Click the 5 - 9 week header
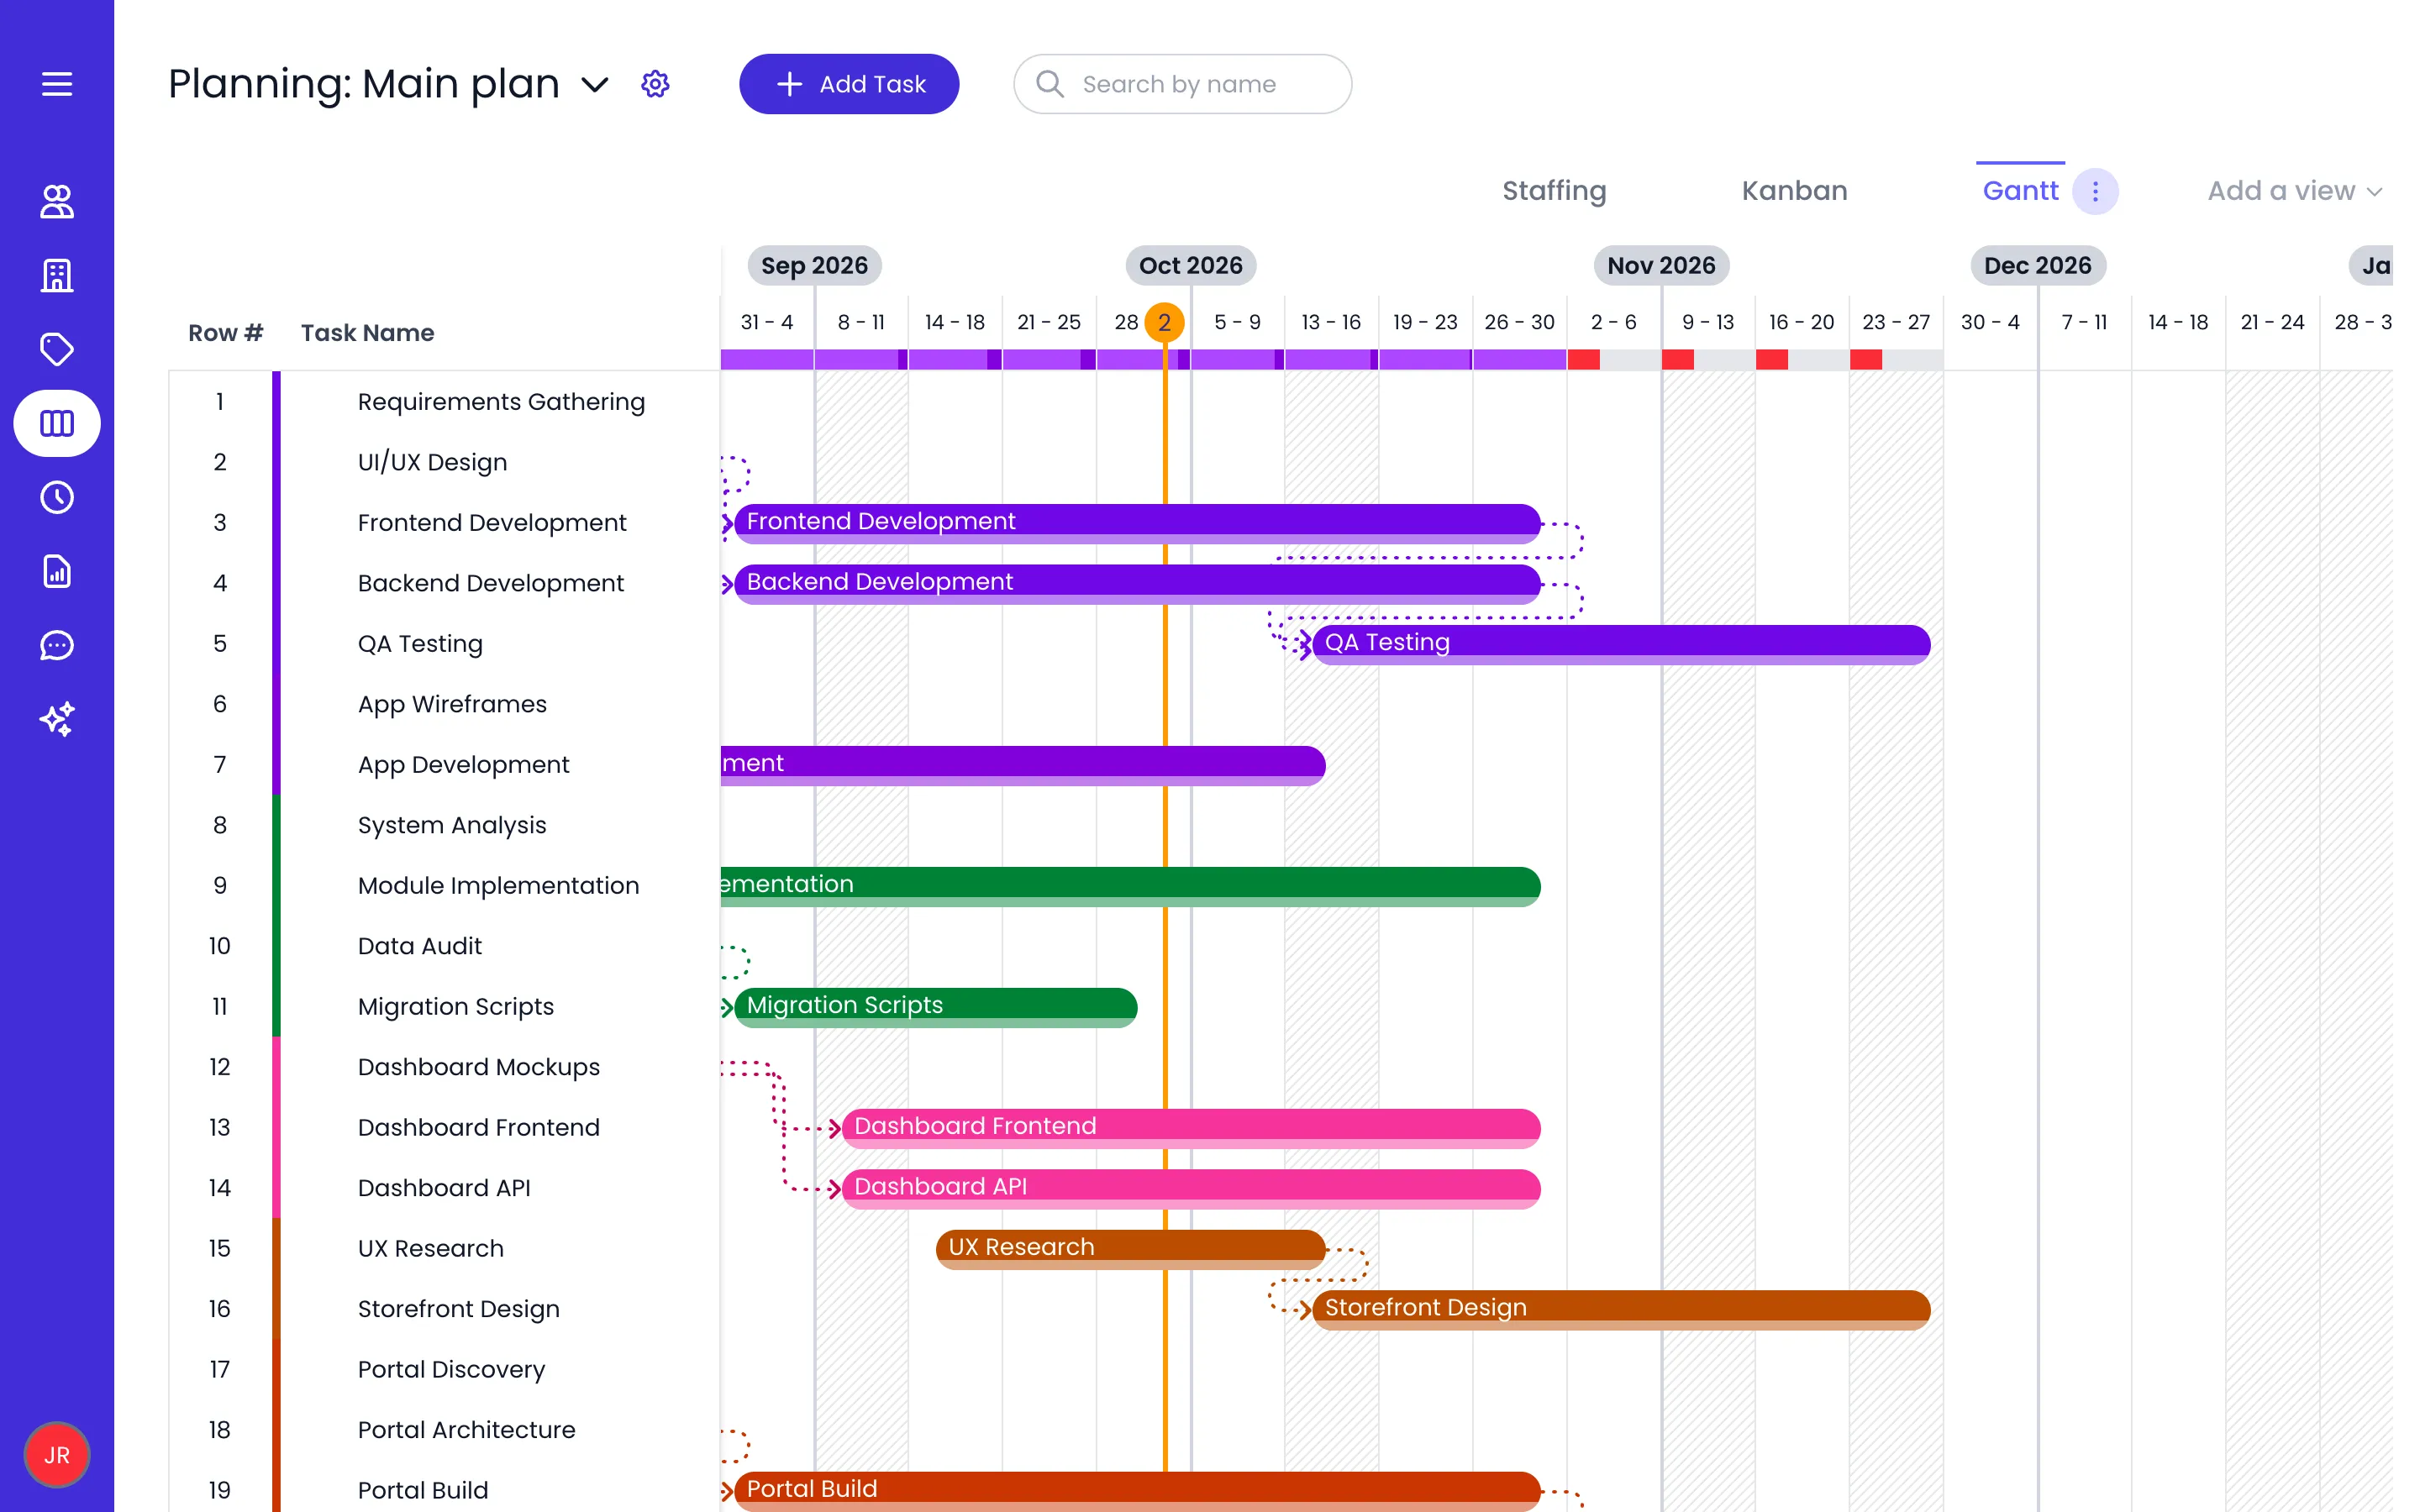The height and width of the screenshot is (1512, 2420). 1237,322
